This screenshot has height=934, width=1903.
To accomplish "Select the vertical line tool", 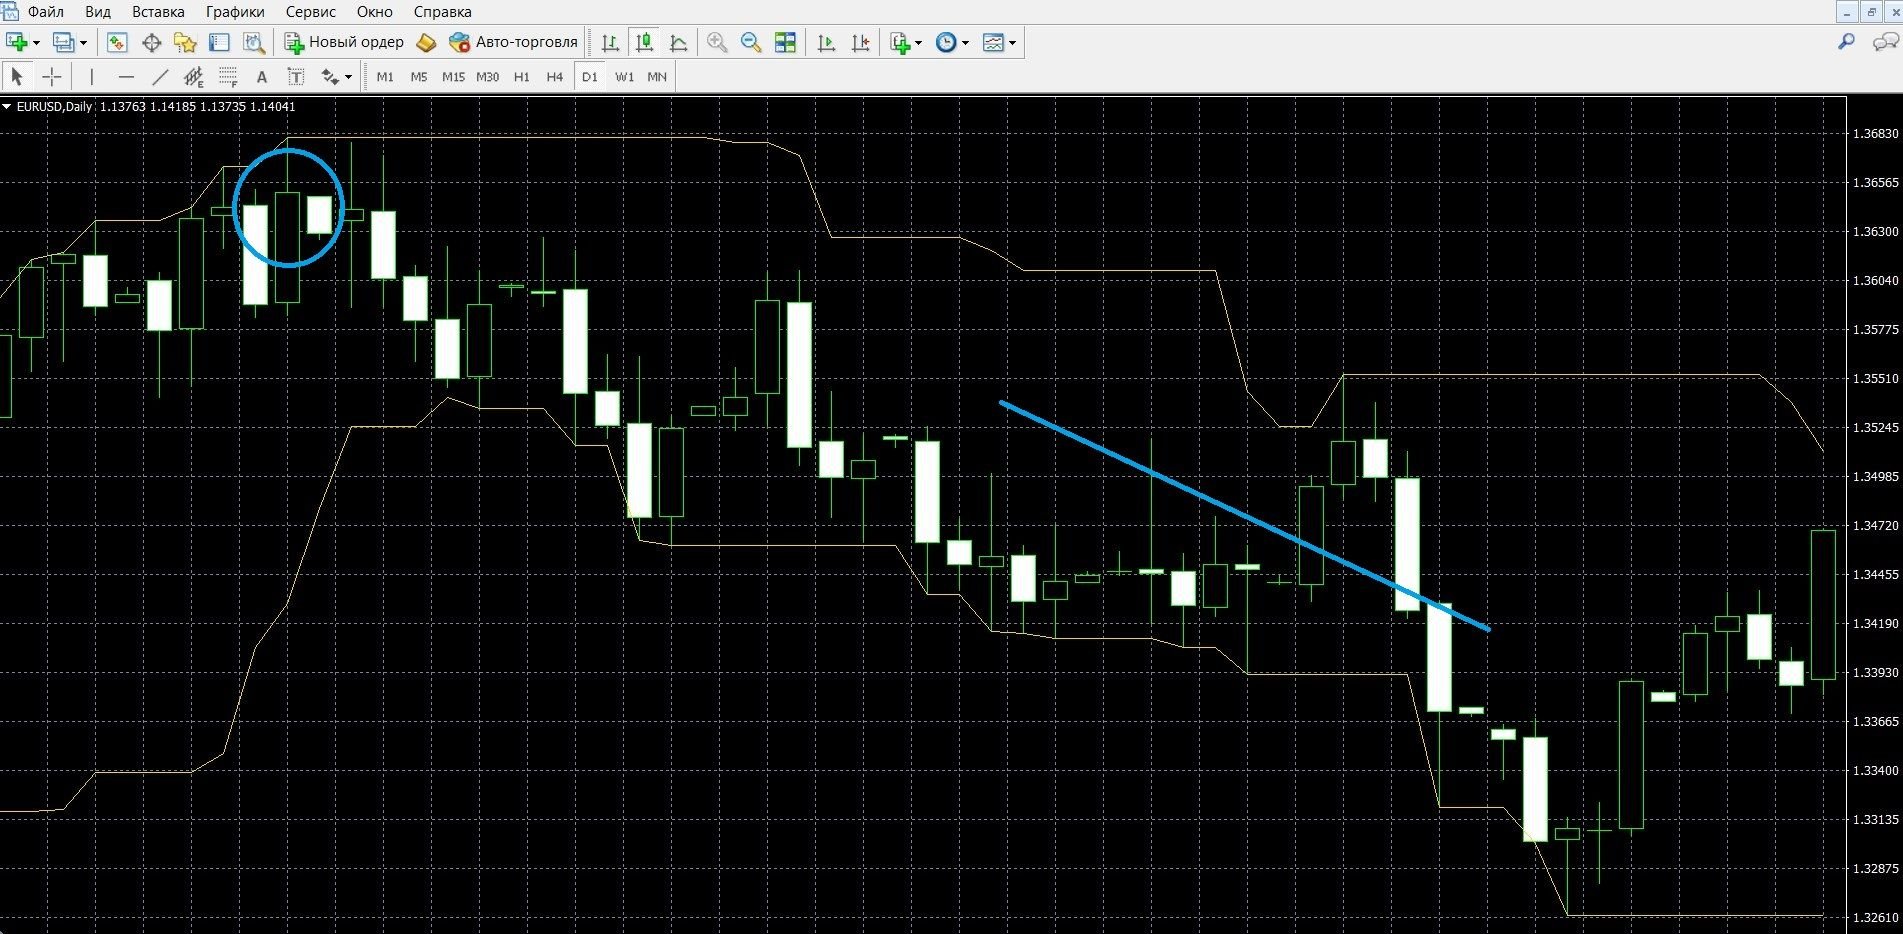I will (x=92, y=77).
